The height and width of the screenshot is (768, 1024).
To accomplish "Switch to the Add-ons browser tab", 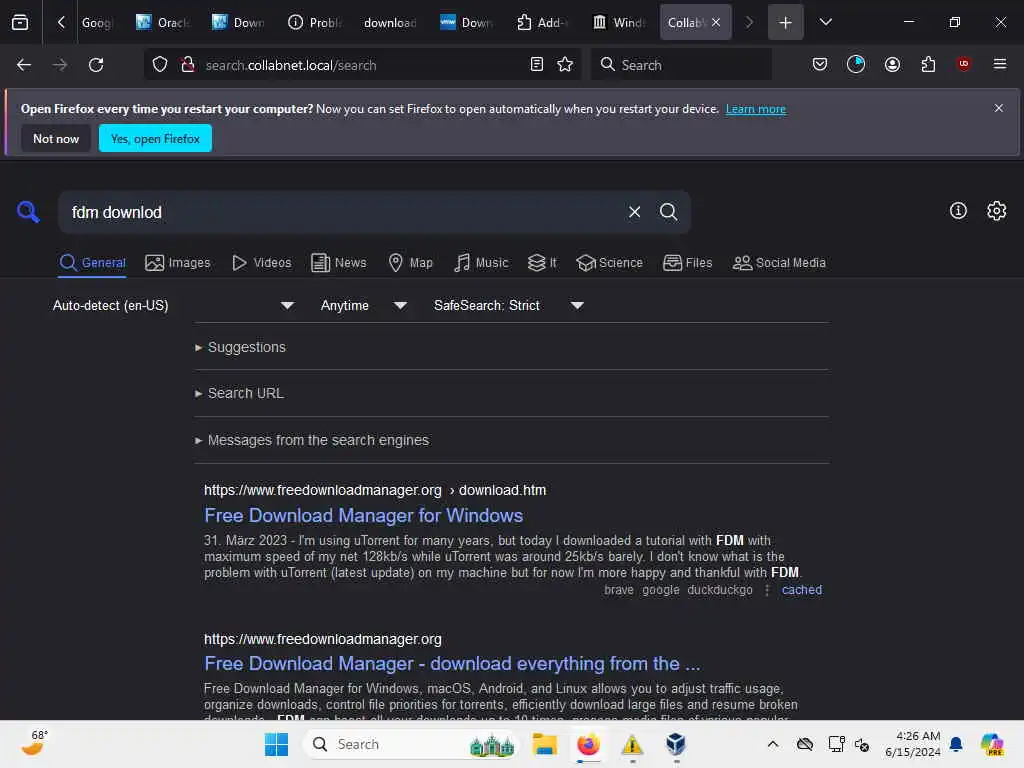I will tap(543, 22).
